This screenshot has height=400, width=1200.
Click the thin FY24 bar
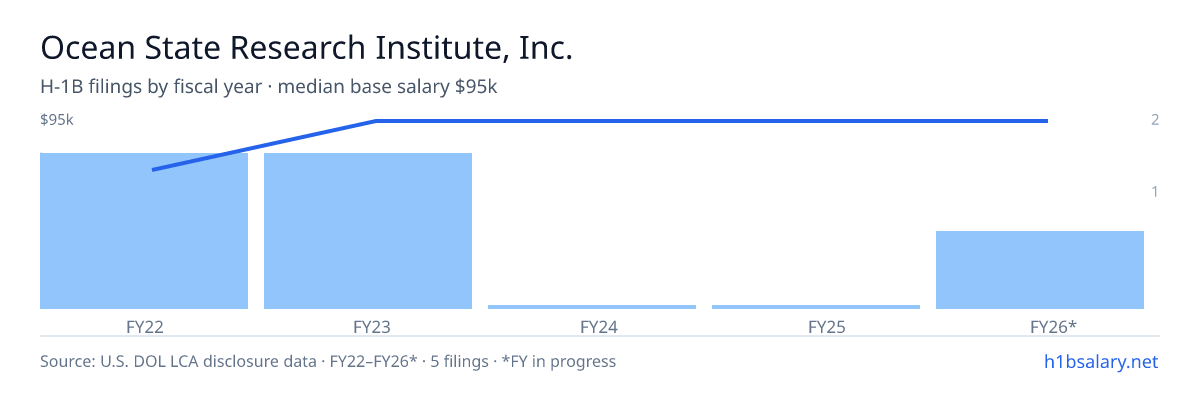[x=592, y=307]
